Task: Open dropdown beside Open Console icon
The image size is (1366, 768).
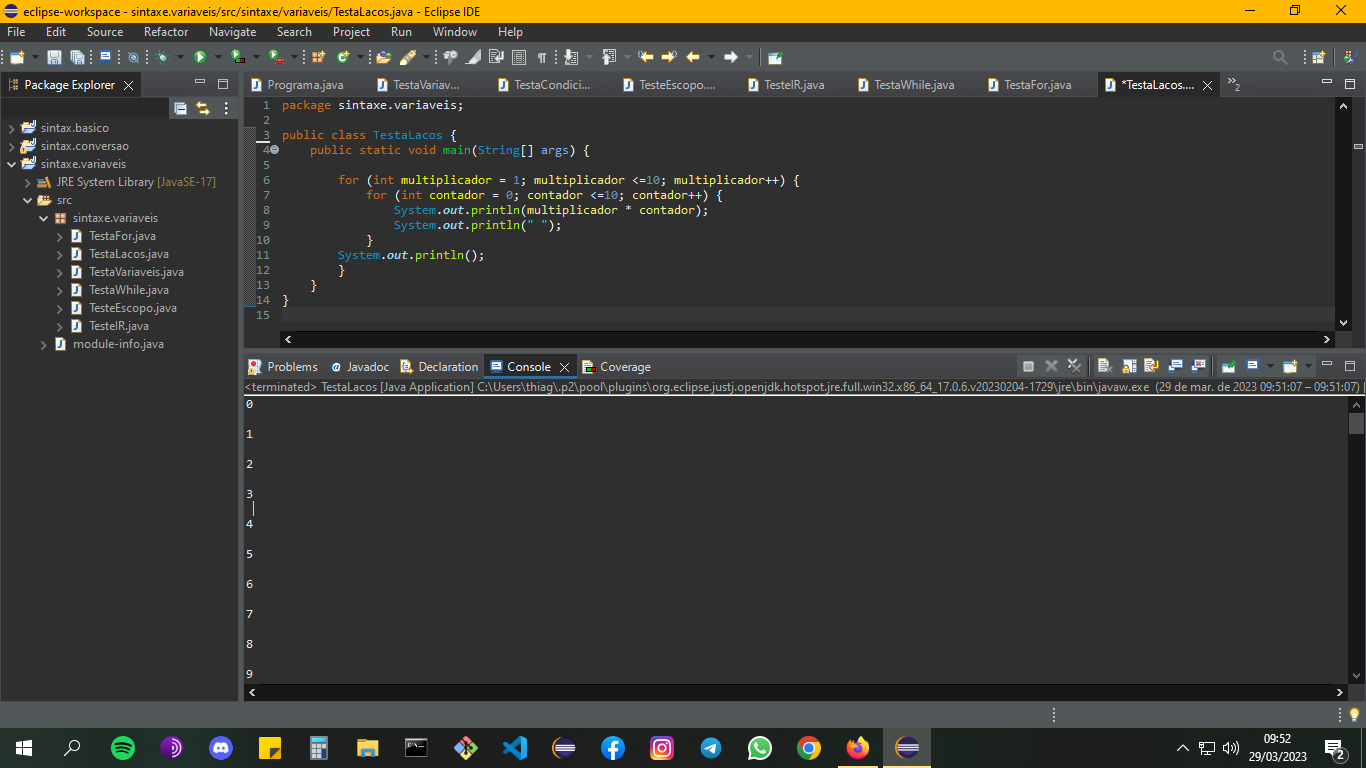Action: click(1308, 366)
